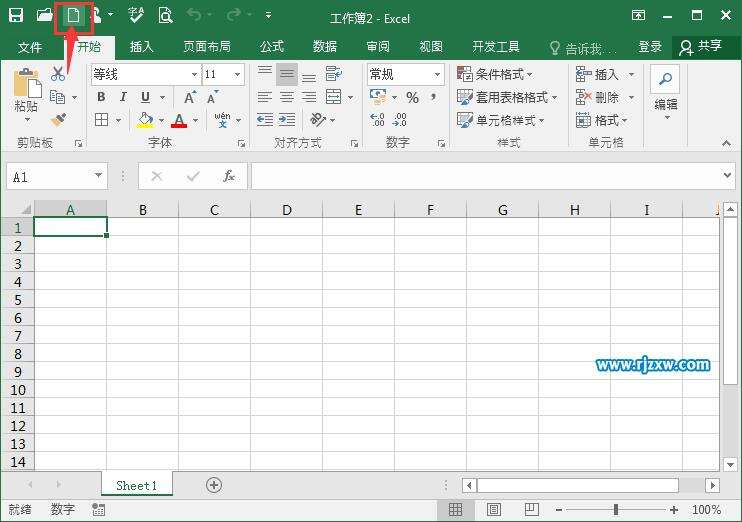Click the Percent style icon
The width and height of the screenshot is (742, 522).
[x=412, y=97]
